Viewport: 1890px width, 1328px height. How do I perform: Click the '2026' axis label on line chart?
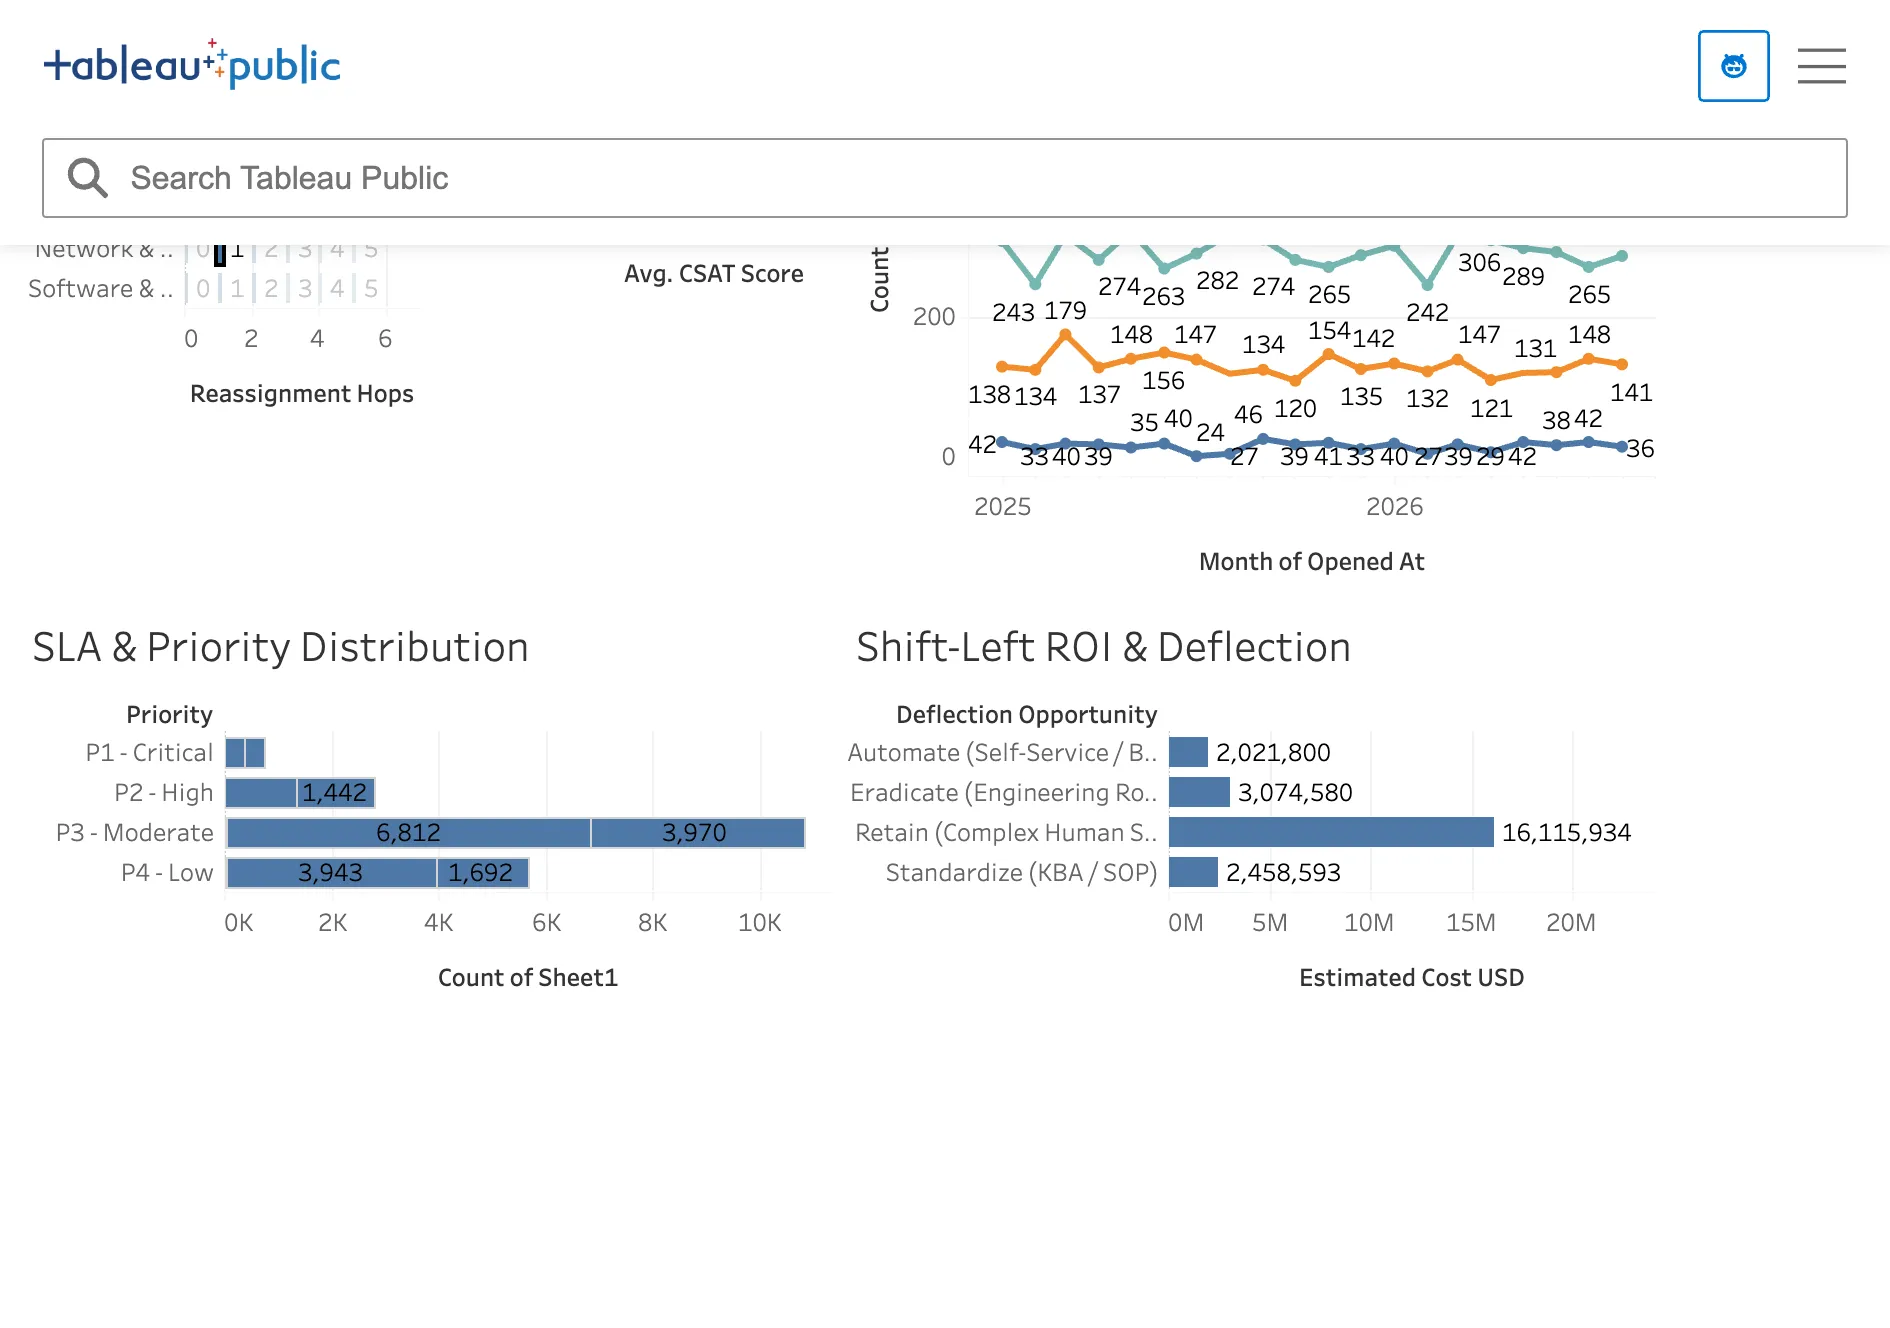(1394, 507)
